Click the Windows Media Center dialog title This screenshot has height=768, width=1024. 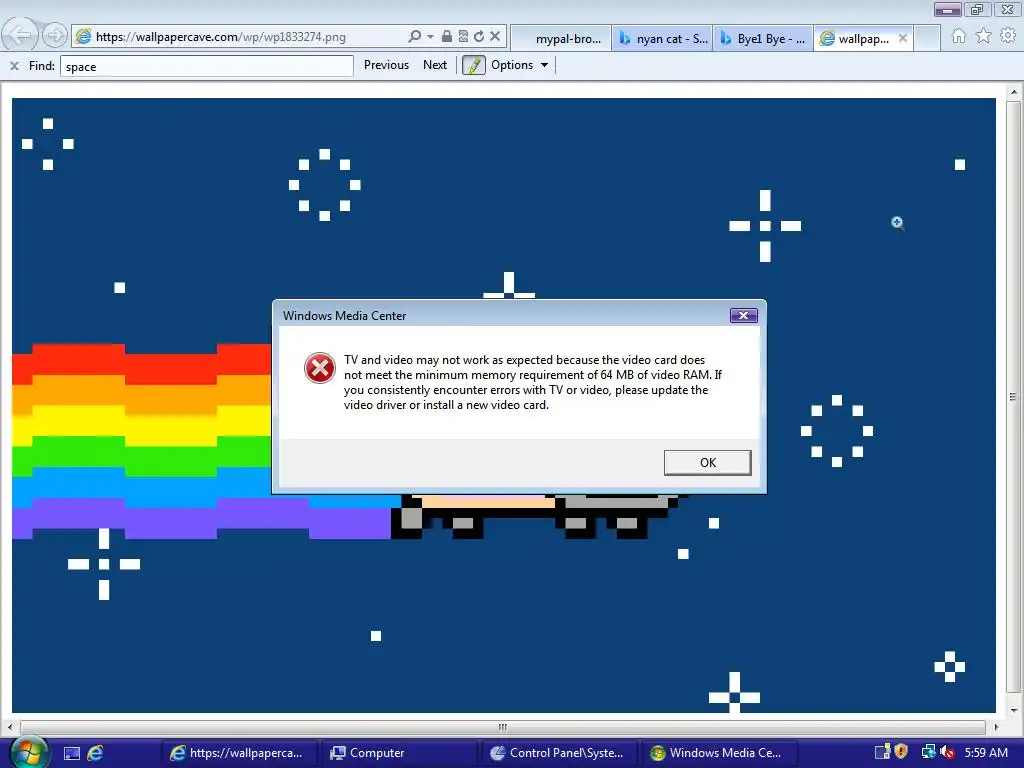344,315
